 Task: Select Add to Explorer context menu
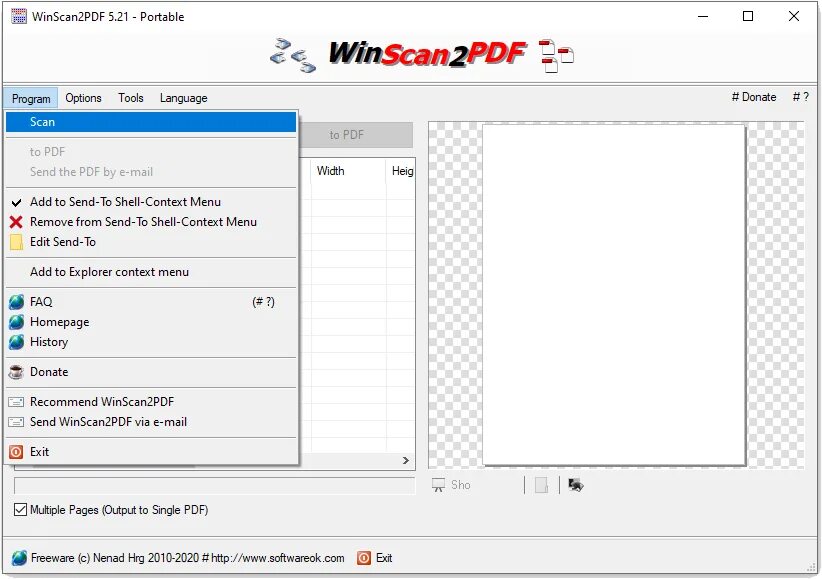click(151, 272)
